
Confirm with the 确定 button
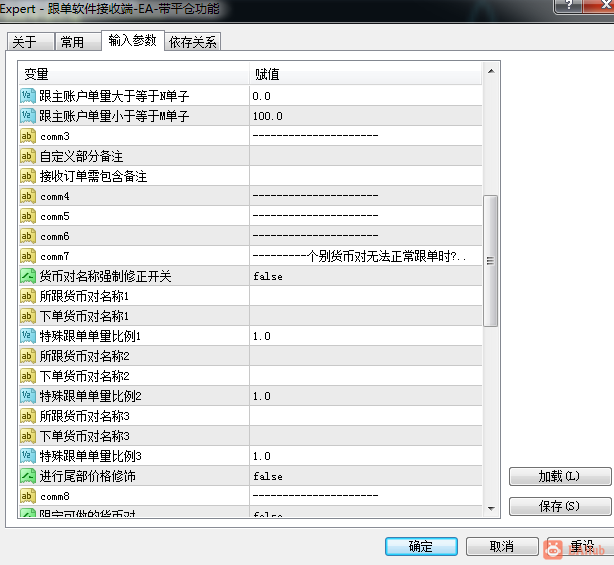pyautogui.click(x=421, y=546)
